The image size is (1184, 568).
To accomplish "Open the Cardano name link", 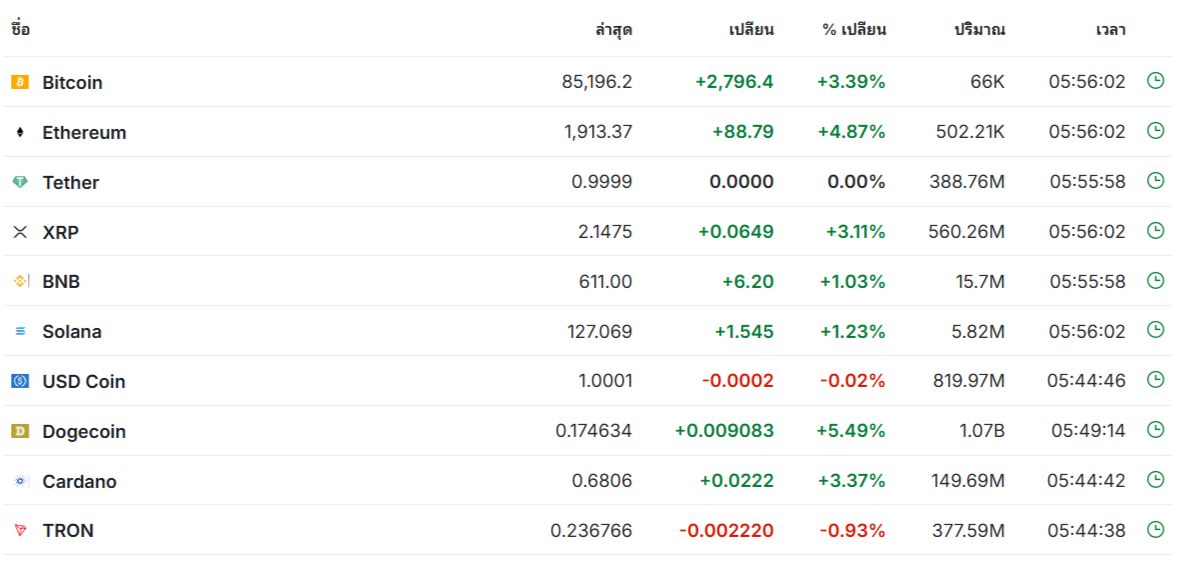I will click(79, 482).
